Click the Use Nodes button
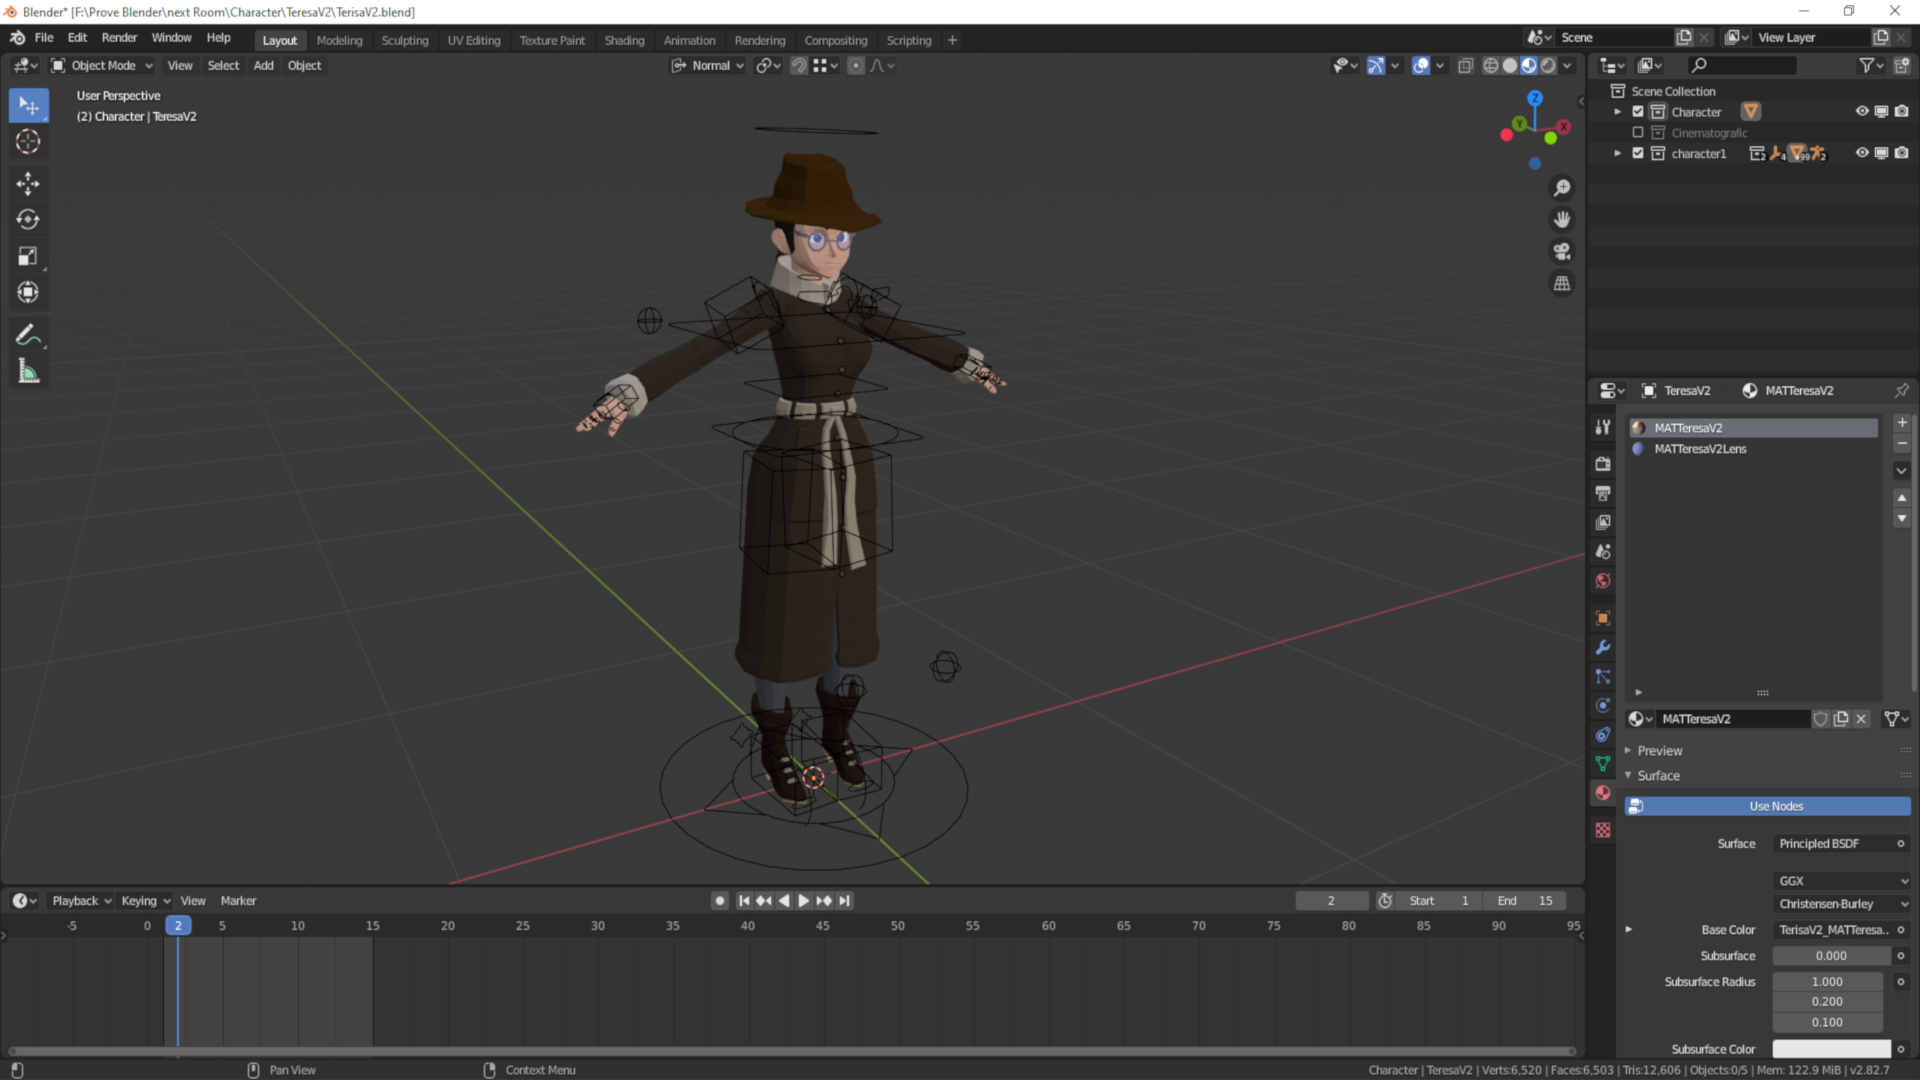 pos(1767,807)
